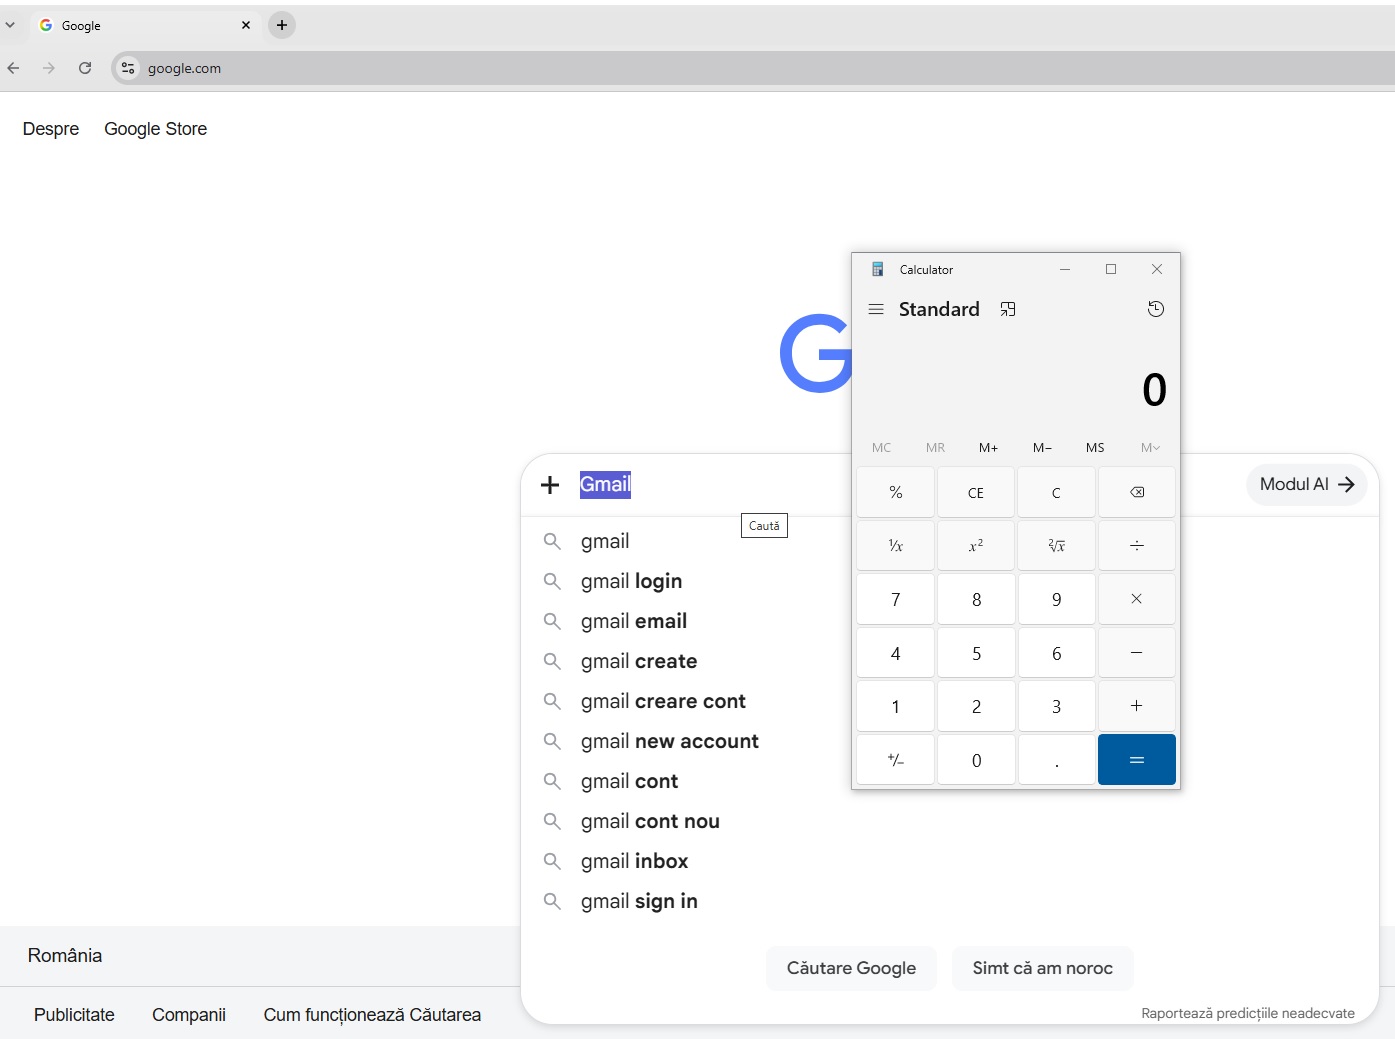Click the equals button in Calculator
The width and height of the screenshot is (1395, 1039).
pyautogui.click(x=1137, y=760)
